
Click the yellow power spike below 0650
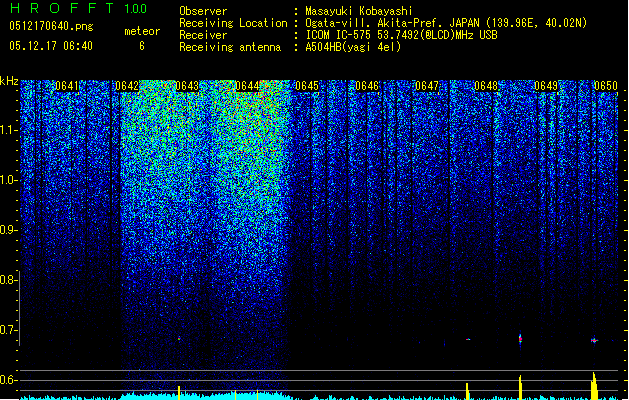point(595,386)
